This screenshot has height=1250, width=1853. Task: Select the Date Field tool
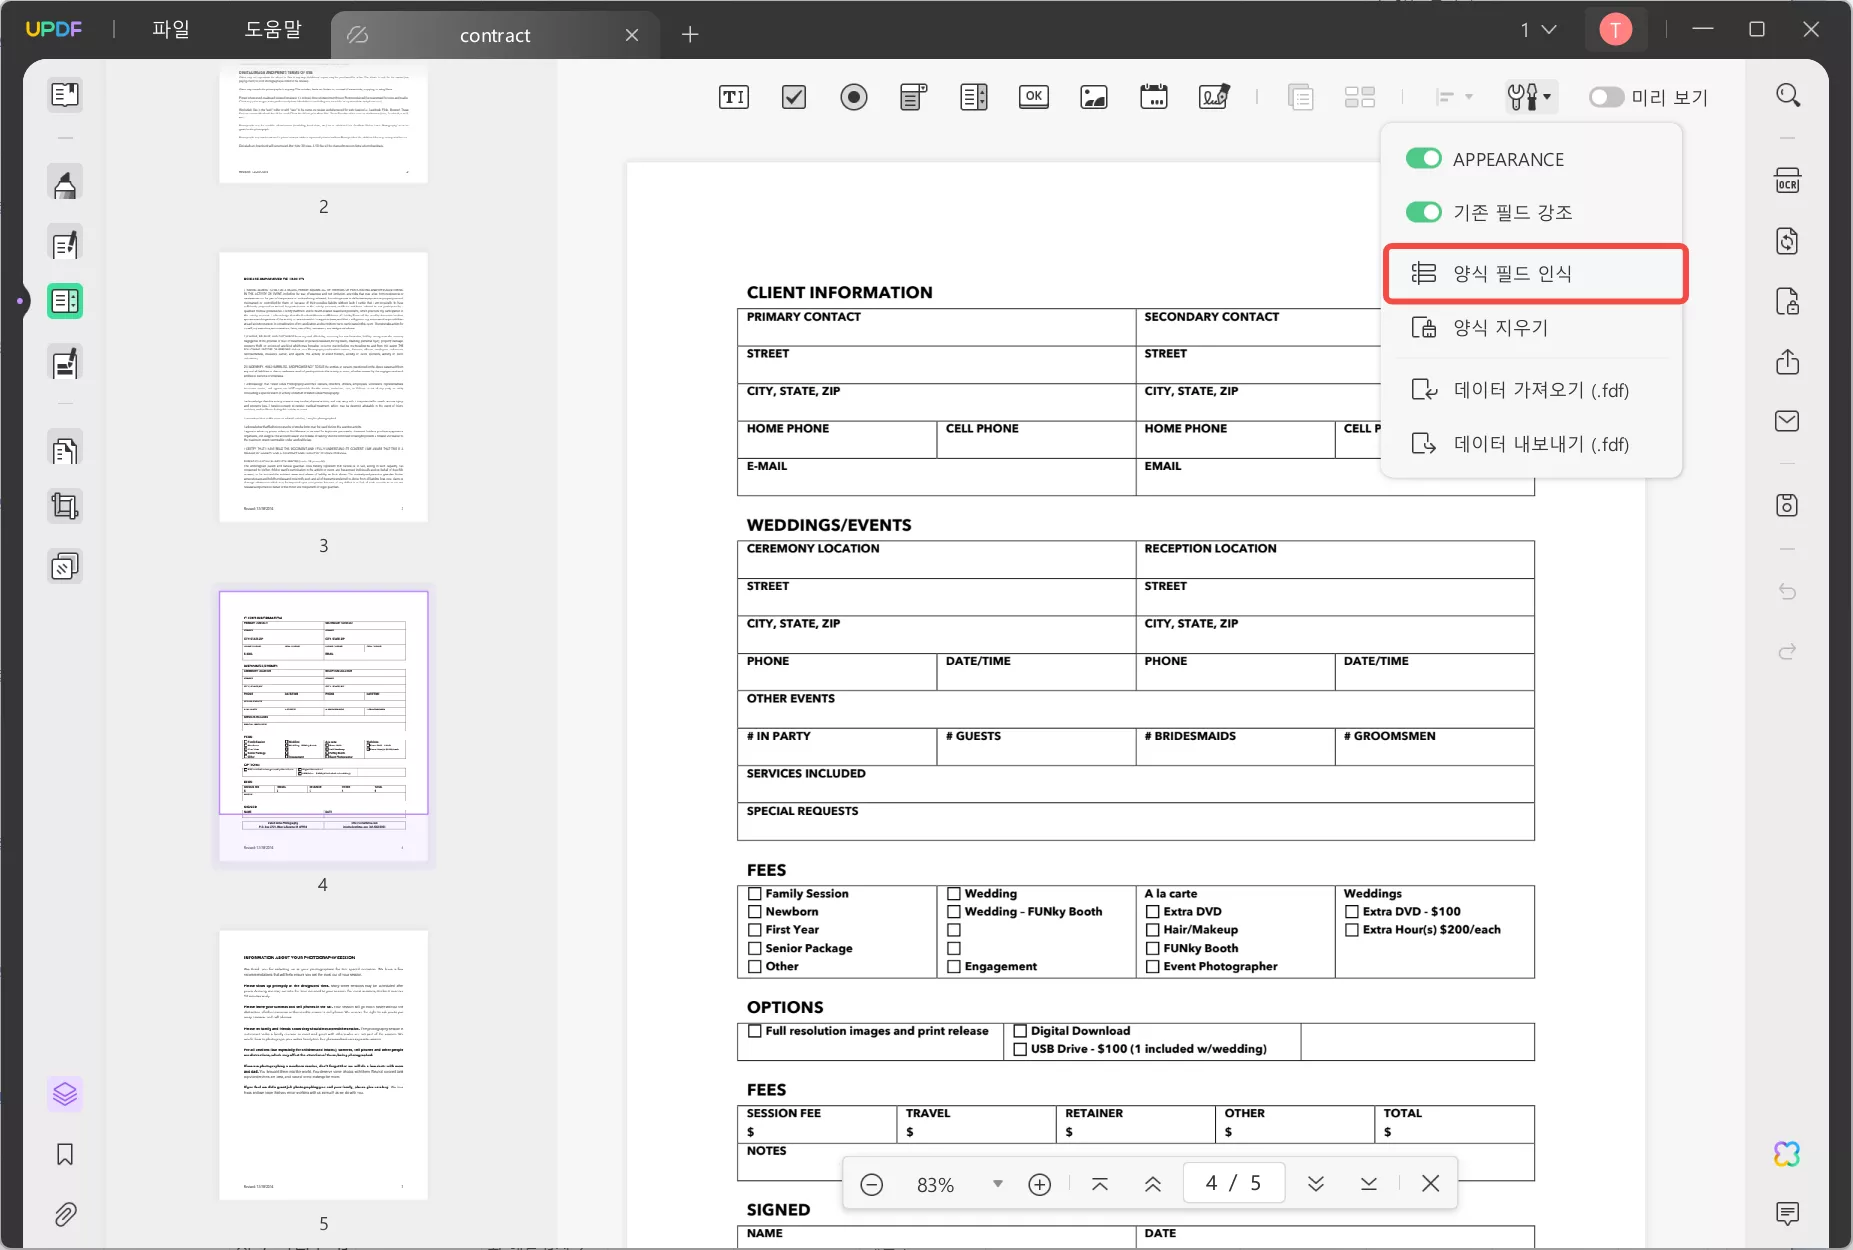(x=1154, y=97)
